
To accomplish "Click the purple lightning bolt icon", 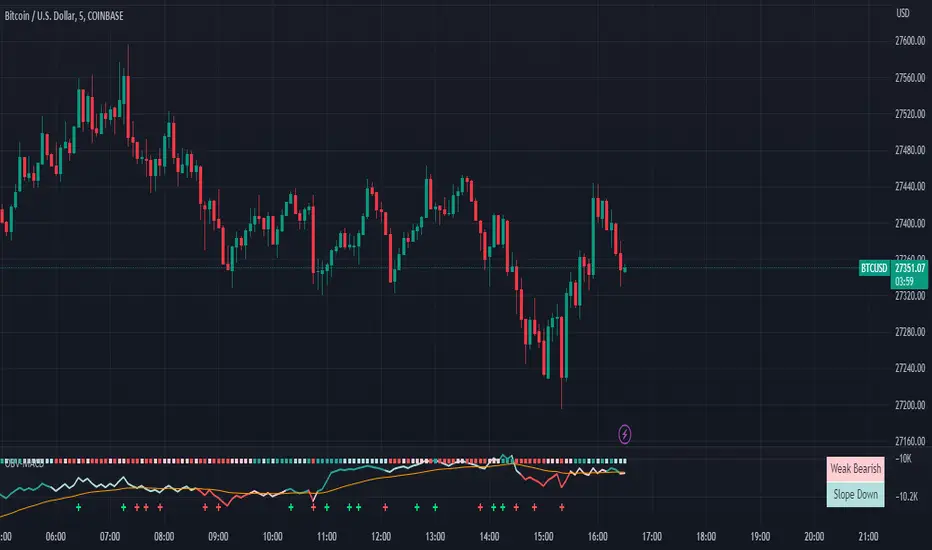I will tap(624, 434).
